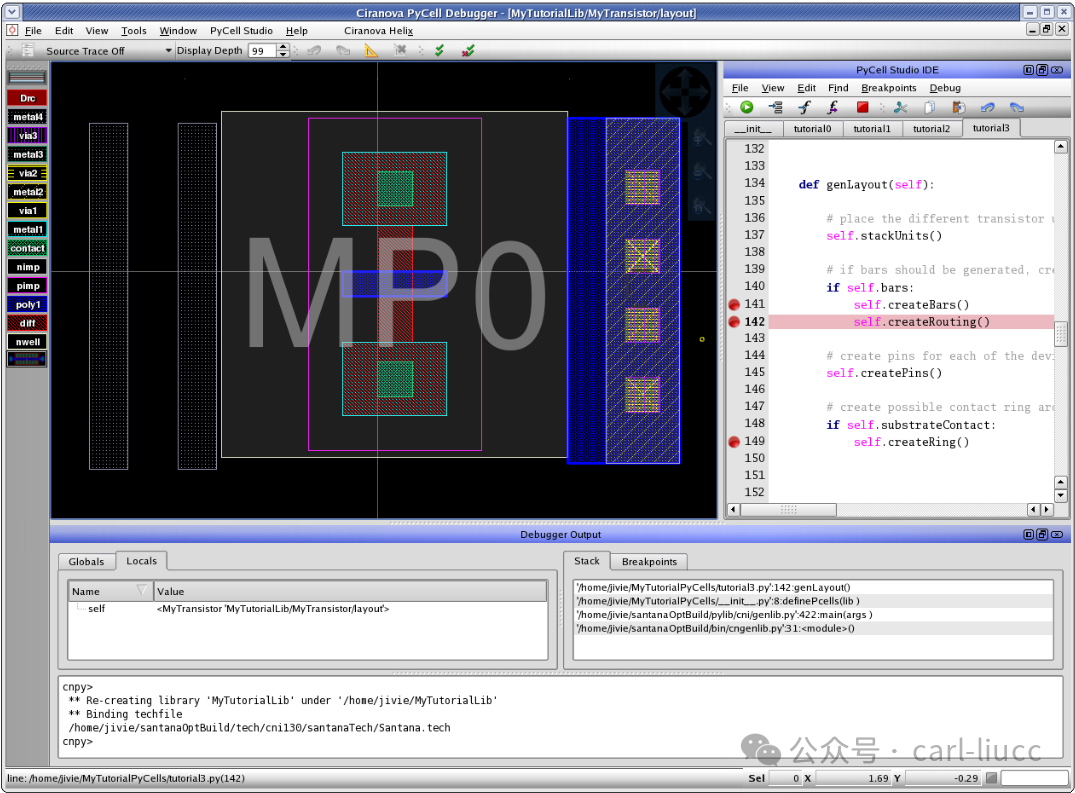1075x793 pixels.
Task: Toggle the via2 layer visibility
Action: (27, 173)
